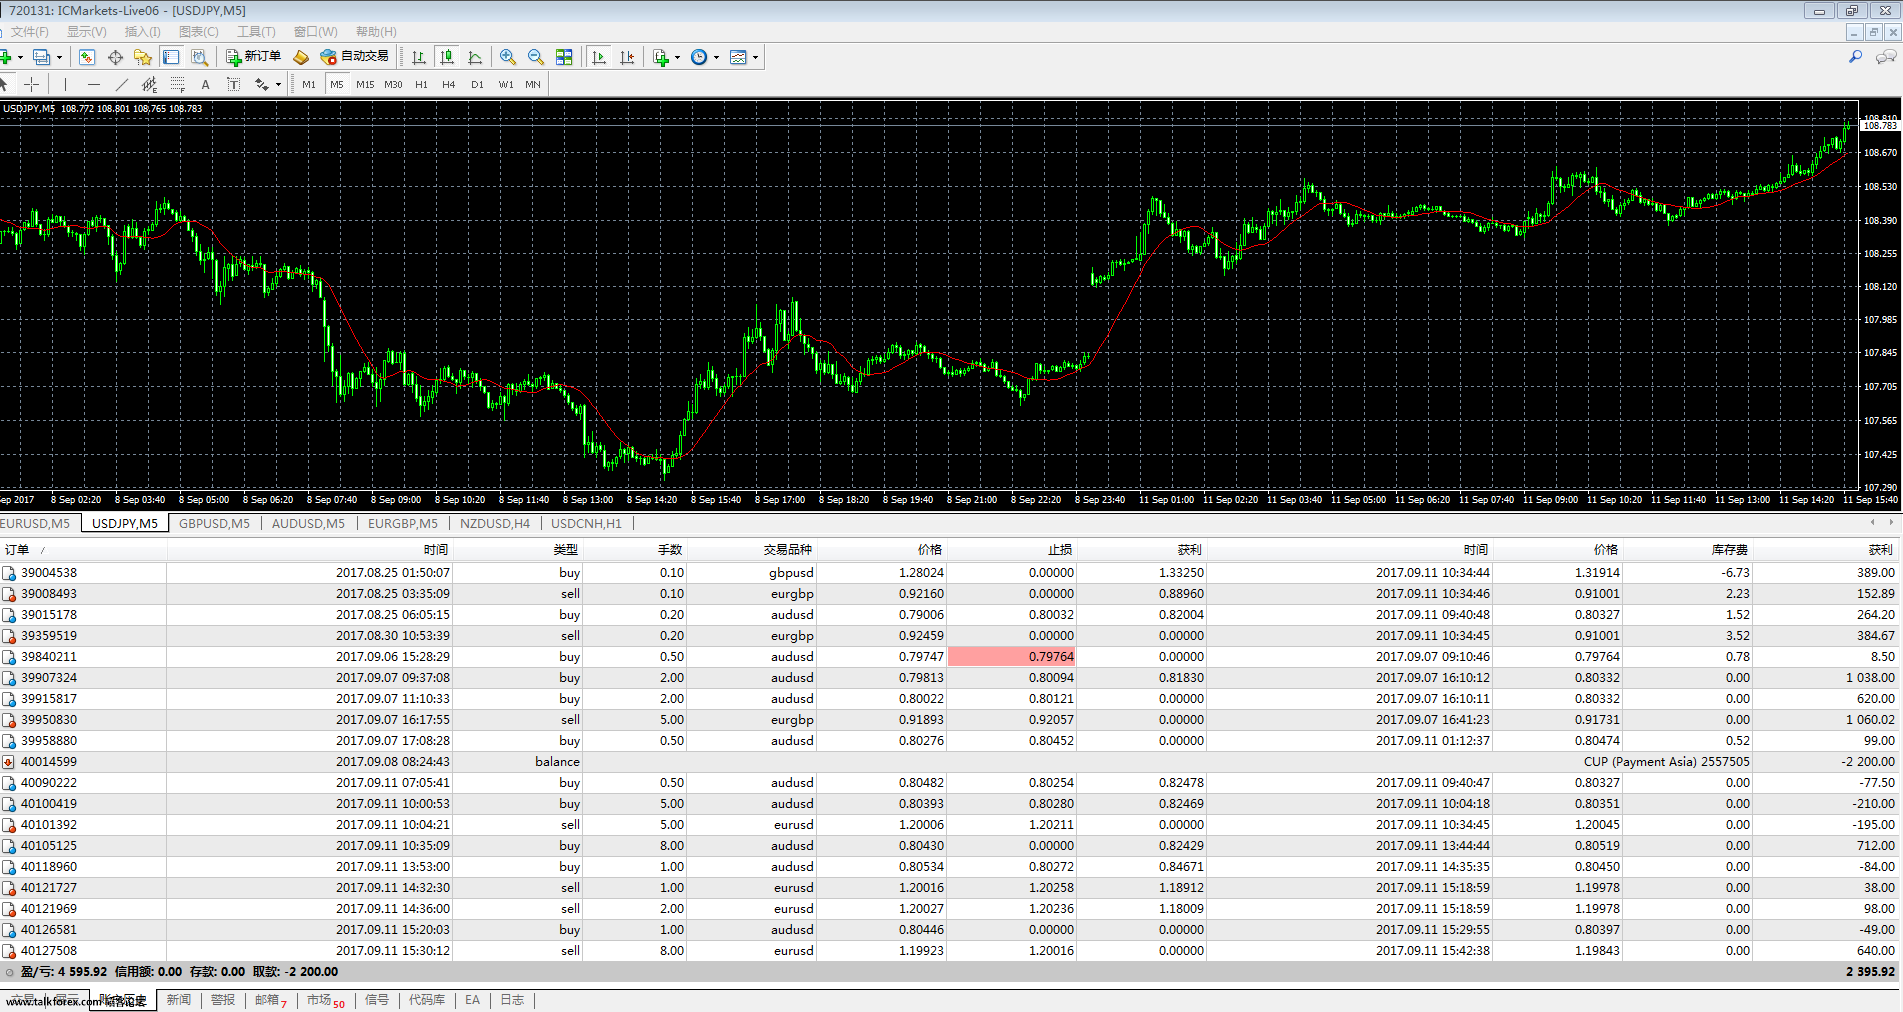Select order row 40127508
Screen dimensions: 1903x1012
950,951
